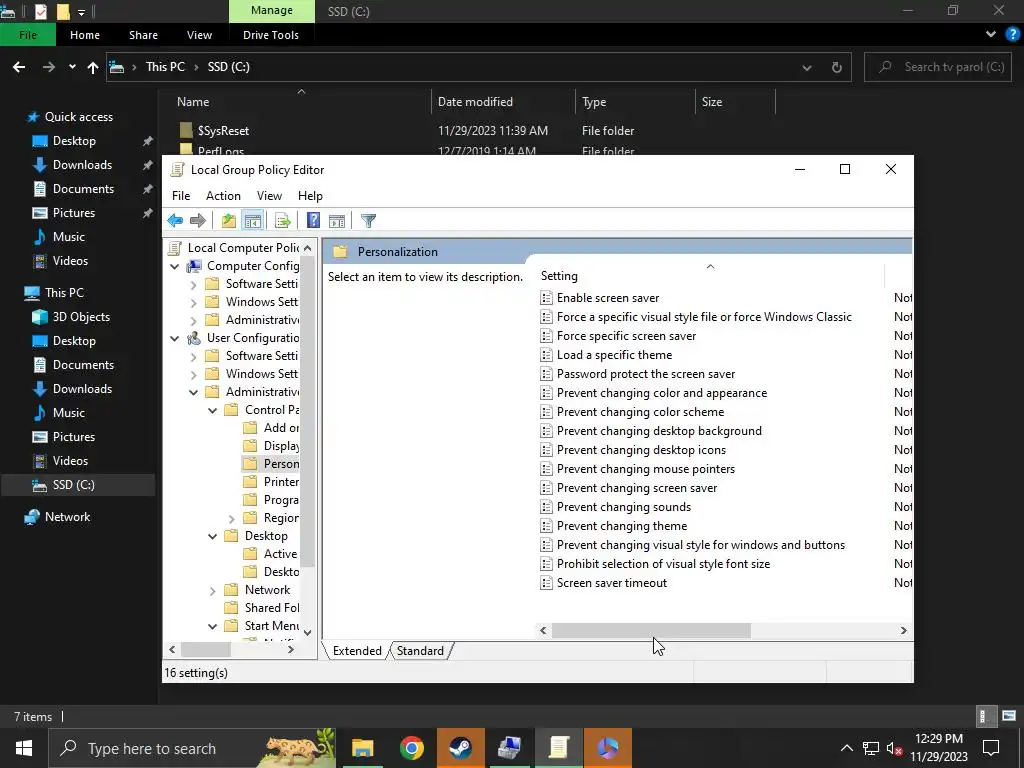The width and height of the screenshot is (1024, 768).
Task: Sort by the Setting column header
Action: [711, 276]
